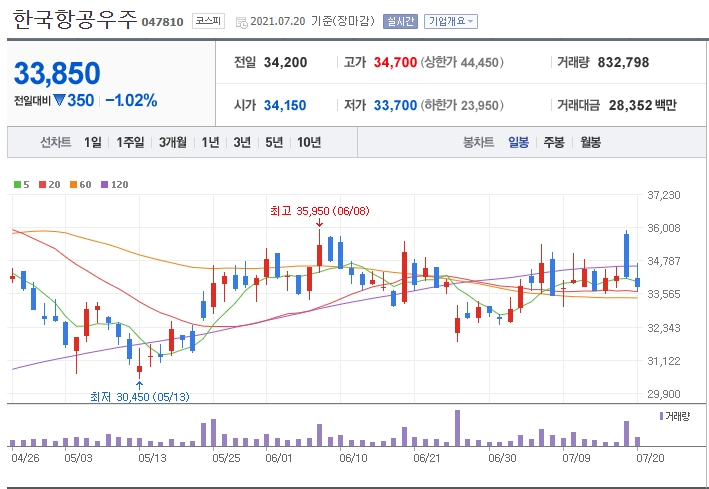Screen dimensions: 709x489
Task: Switch to 월봉 monthly candle chart
Action: coord(591,142)
